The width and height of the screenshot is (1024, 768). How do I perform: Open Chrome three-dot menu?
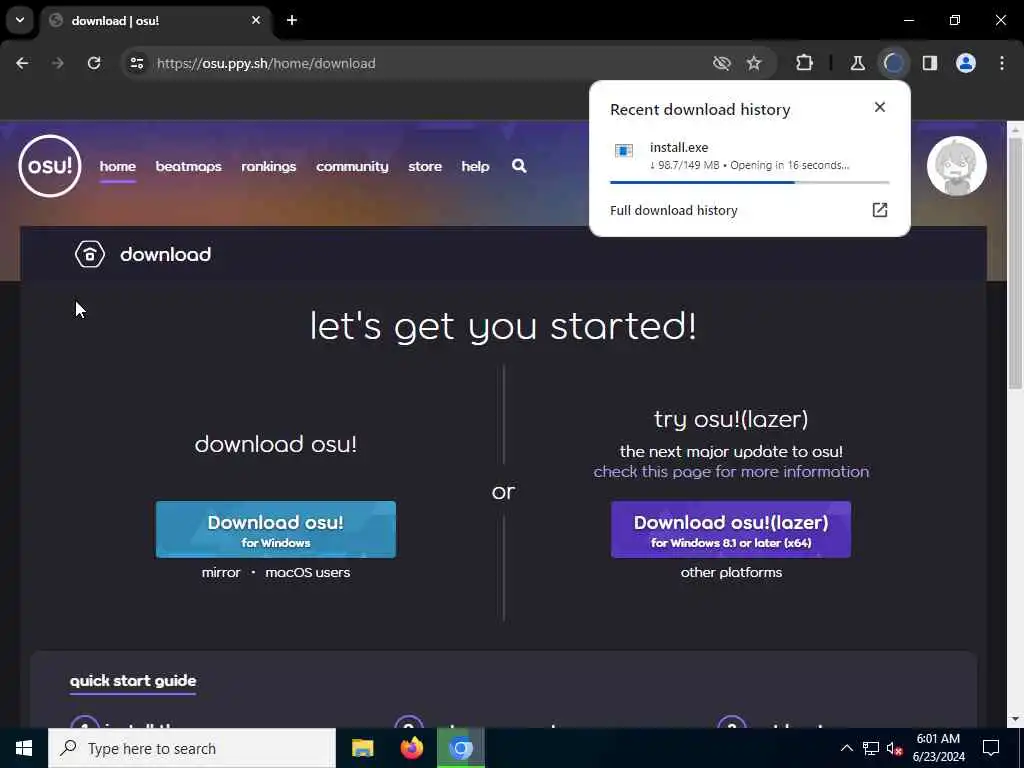pos(1002,63)
